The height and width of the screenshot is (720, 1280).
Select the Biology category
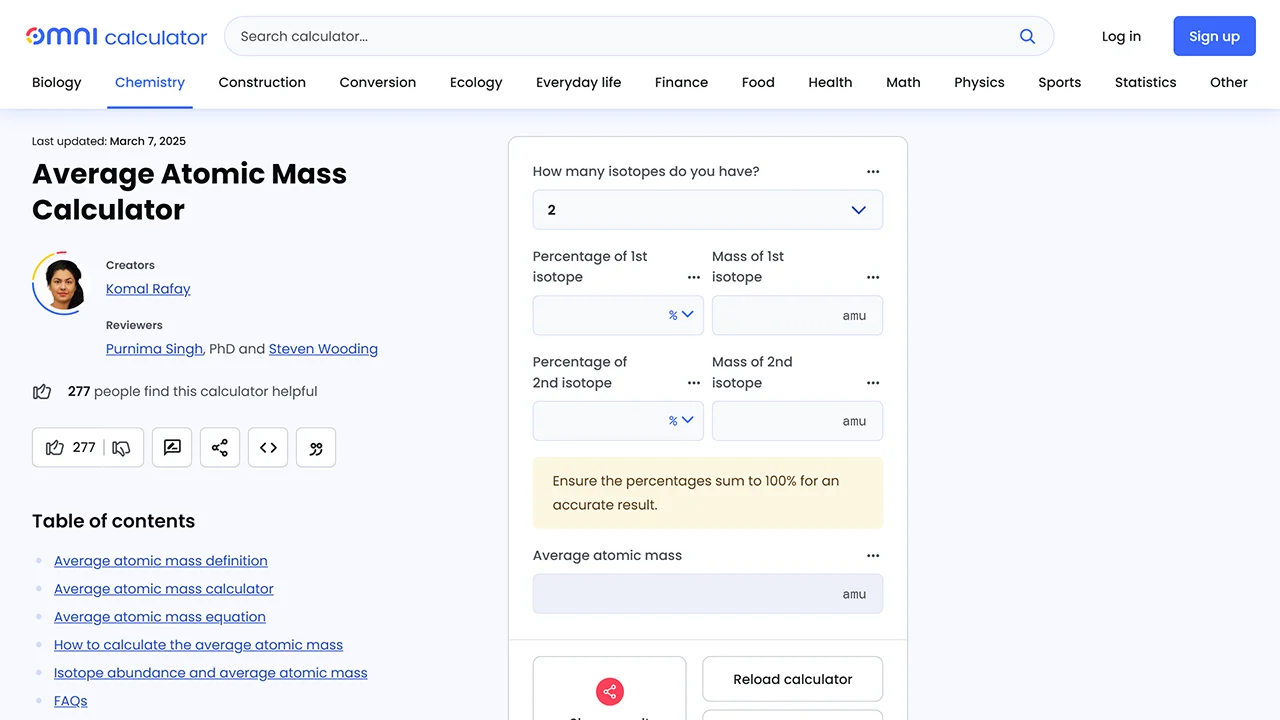click(56, 82)
